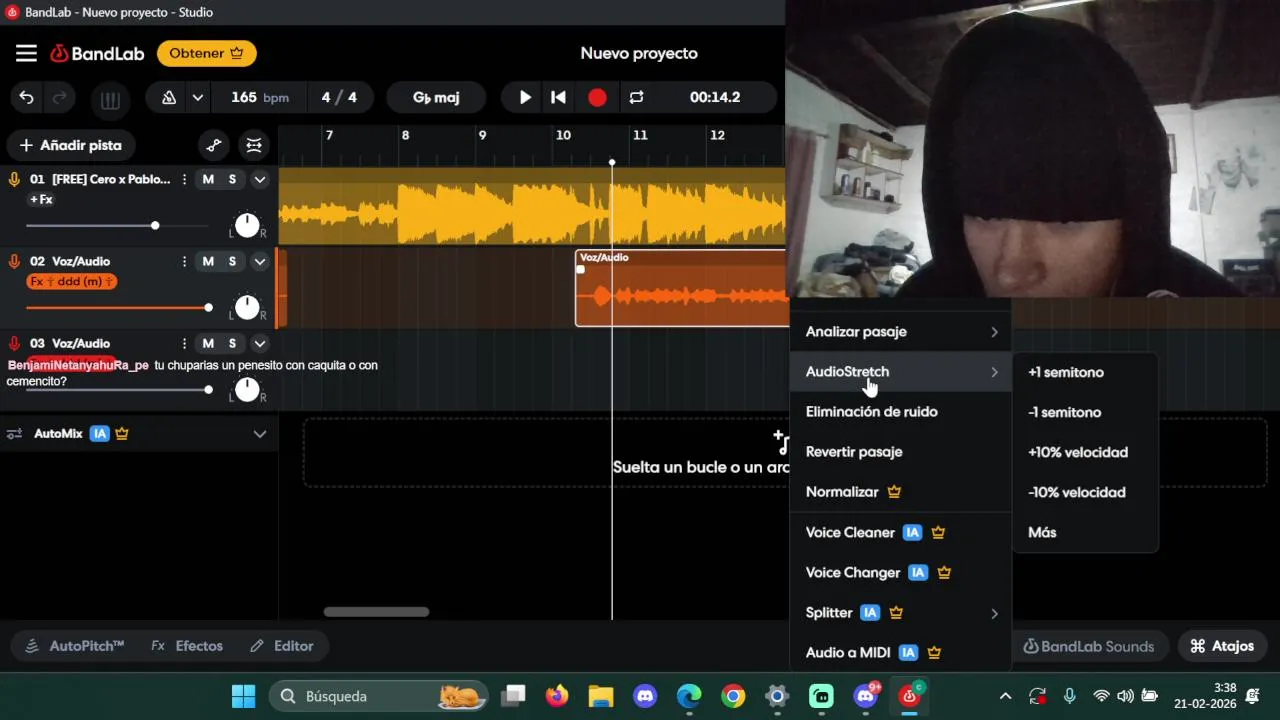Screen dimensions: 1280x720
Task: Open the automation curve tool
Action: [x=214, y=145]
